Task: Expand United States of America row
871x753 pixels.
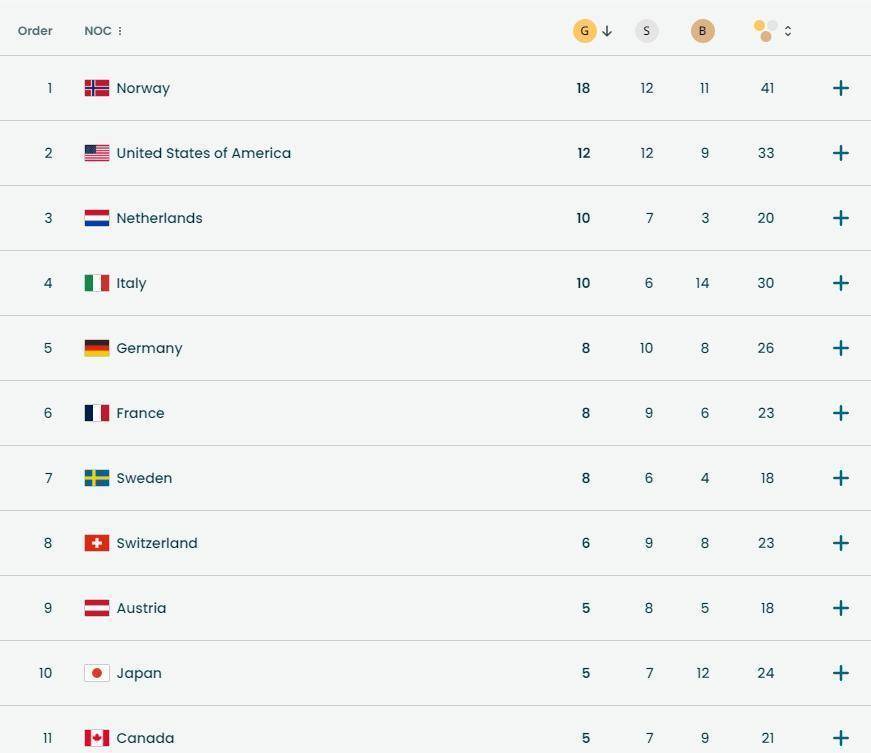Action: (x=841, y=153)
